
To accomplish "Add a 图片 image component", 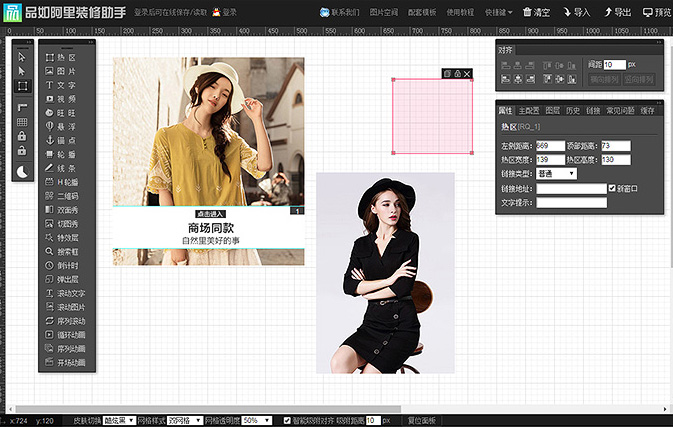I will pyautogui.click(x=61, y=71).
